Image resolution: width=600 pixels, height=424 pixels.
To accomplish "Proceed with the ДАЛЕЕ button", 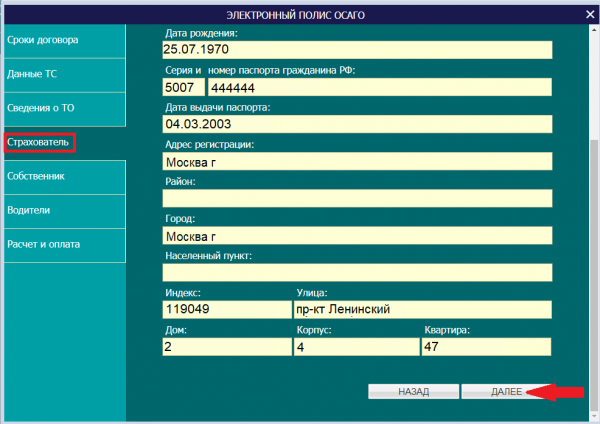I will tap(506, 391).
